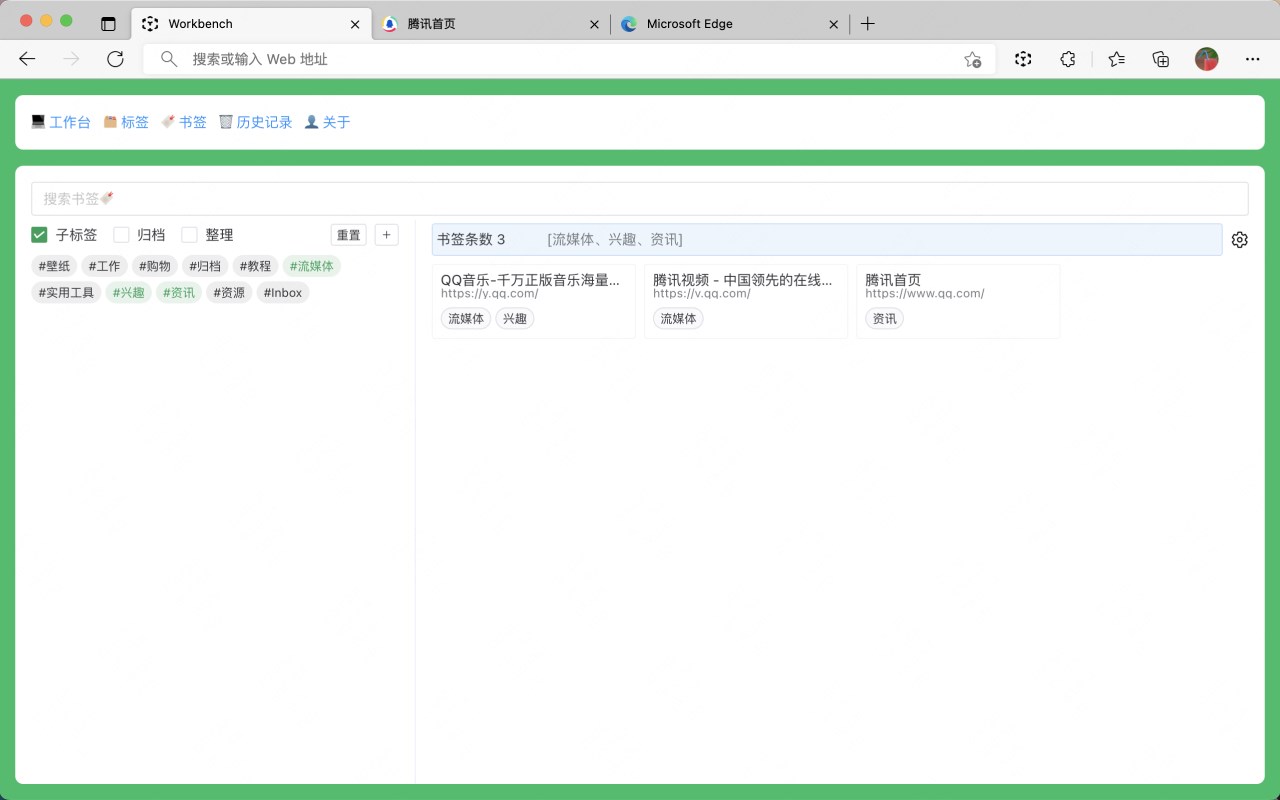1280x800 pixels.
Task: Open the user profile avatar
Action: (1206, 59)
